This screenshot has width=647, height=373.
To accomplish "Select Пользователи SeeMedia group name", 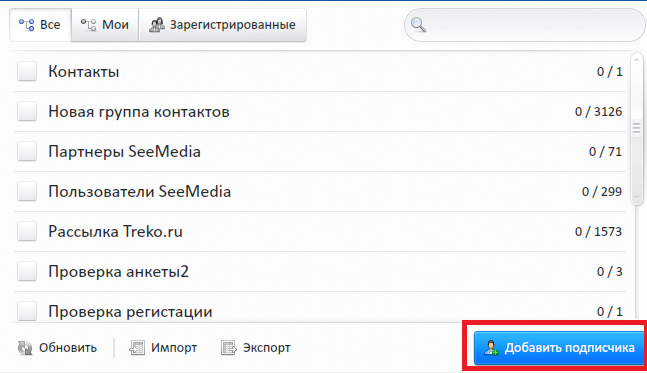I will pos(139,192).
